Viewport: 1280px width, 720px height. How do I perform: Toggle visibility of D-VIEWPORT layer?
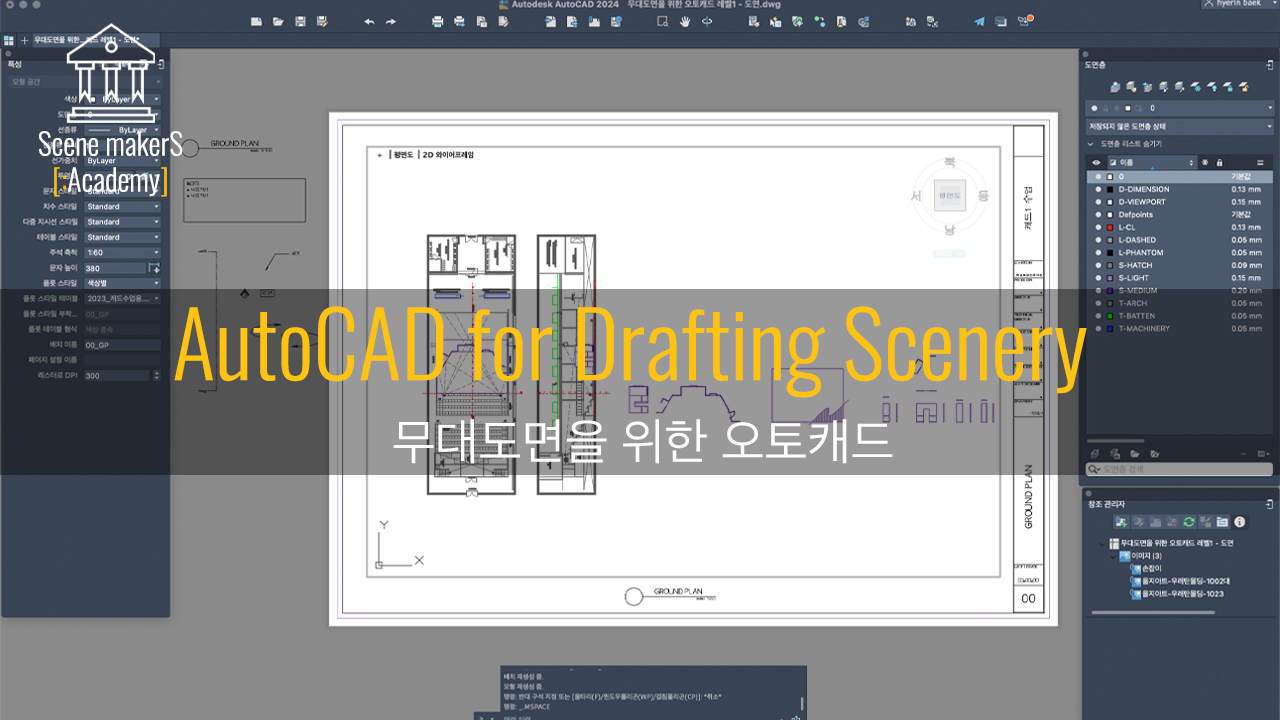pos(1098,202)
